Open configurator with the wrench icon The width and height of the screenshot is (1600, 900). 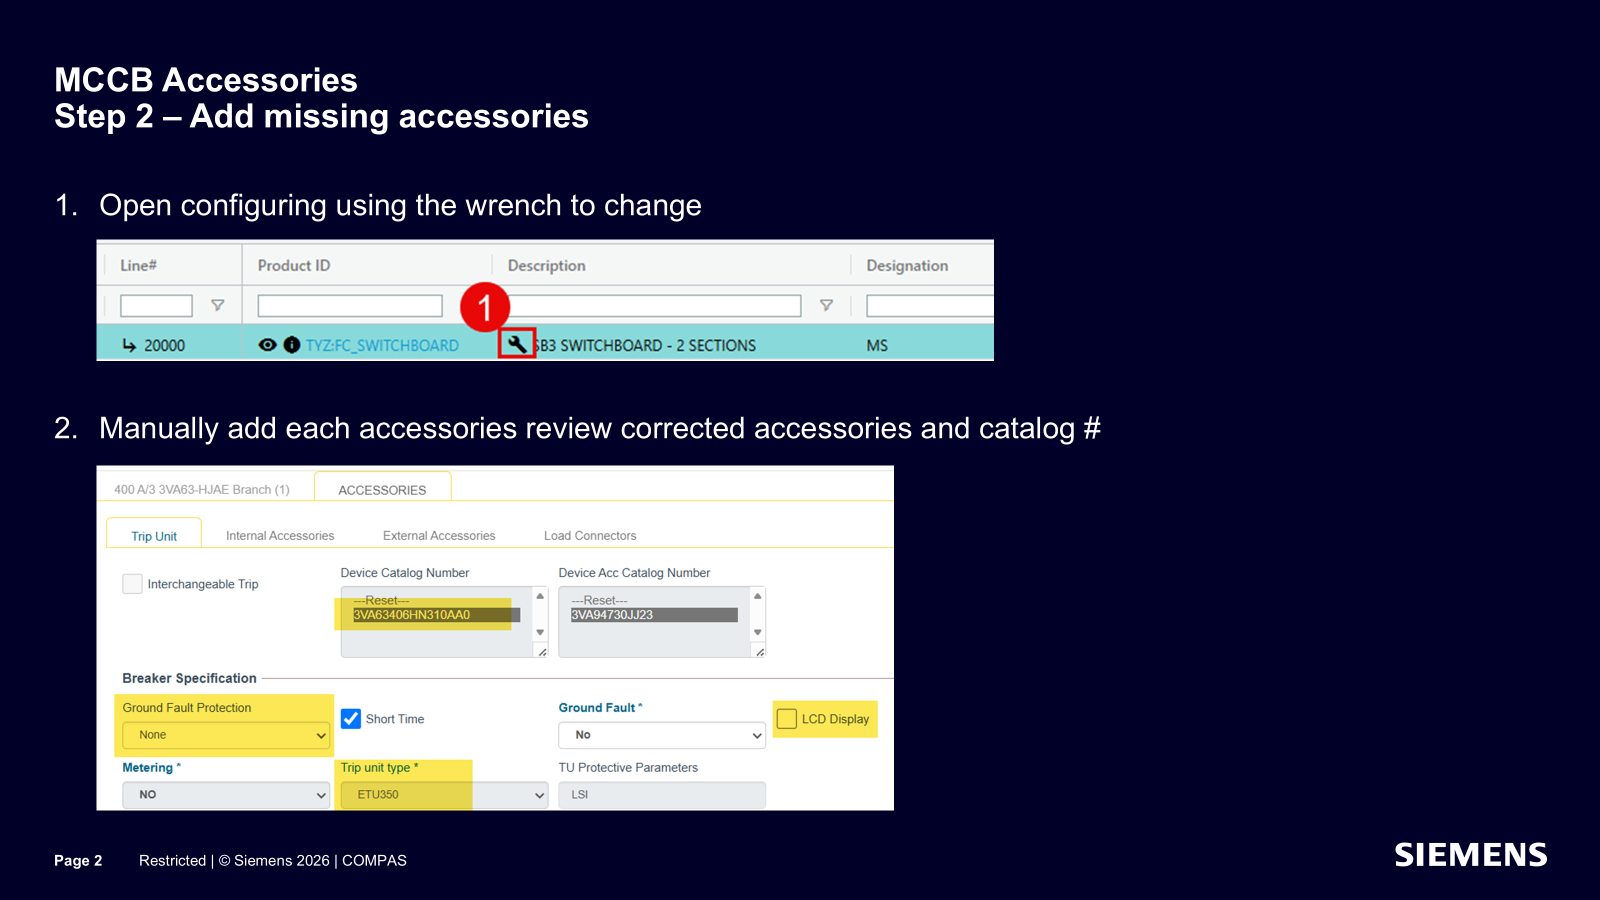click(517, 344)
